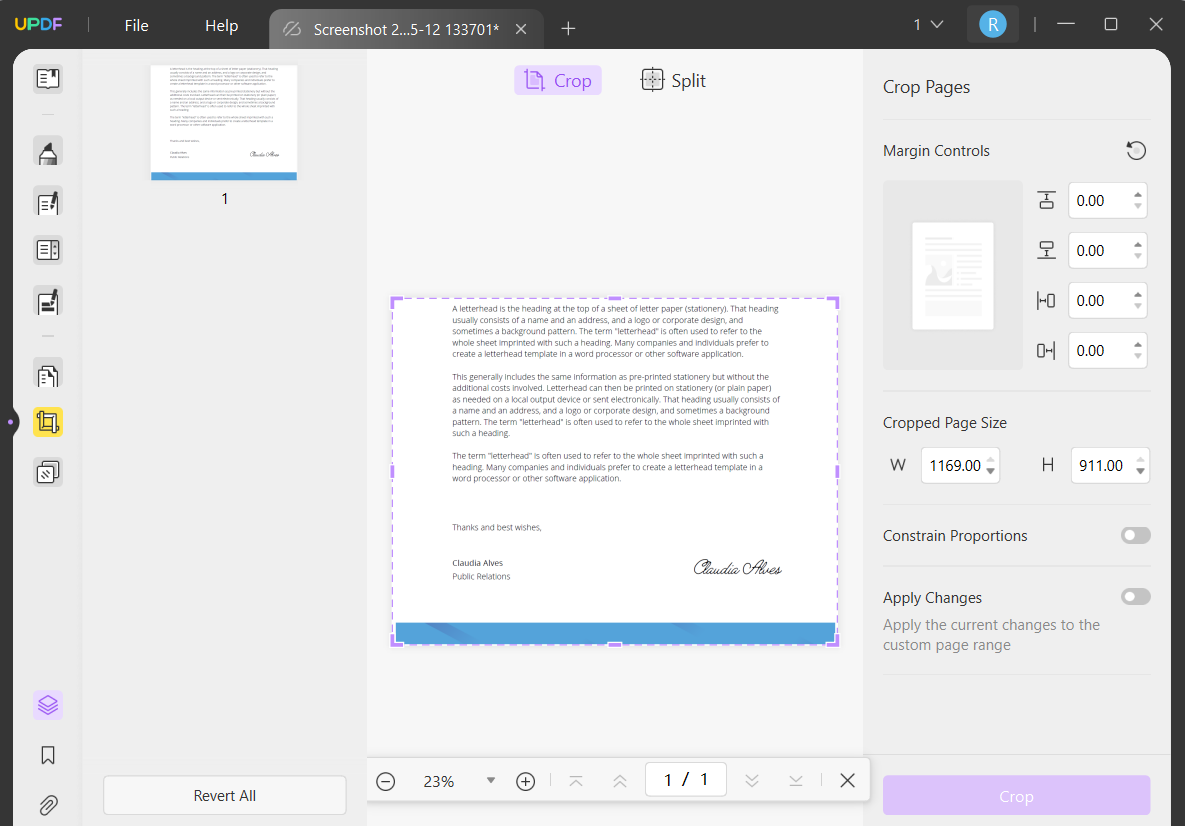
Task: Open the page count dropdown in the title bar
Action: tap(927, 23)
